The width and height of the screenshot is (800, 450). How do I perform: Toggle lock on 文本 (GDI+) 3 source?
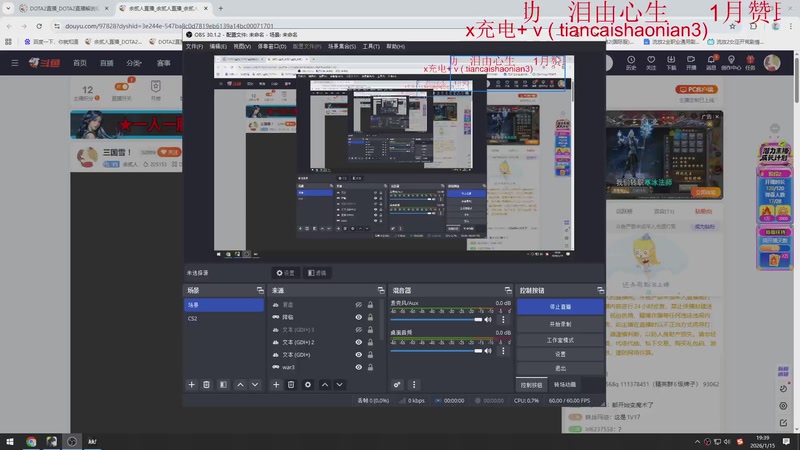point(370,330)
